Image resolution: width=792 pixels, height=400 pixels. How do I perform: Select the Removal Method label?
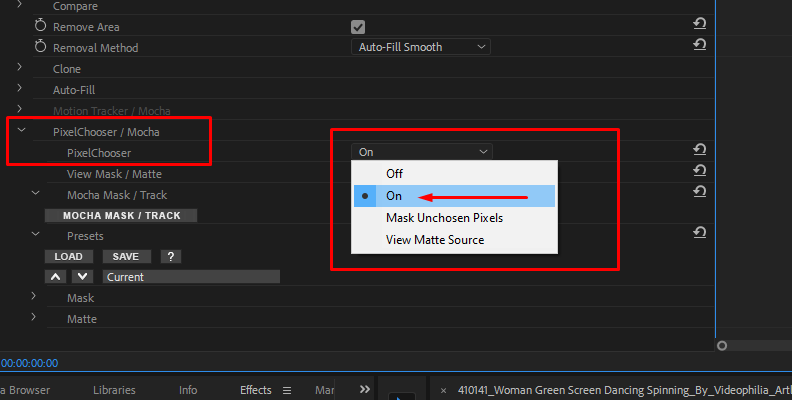95,48
